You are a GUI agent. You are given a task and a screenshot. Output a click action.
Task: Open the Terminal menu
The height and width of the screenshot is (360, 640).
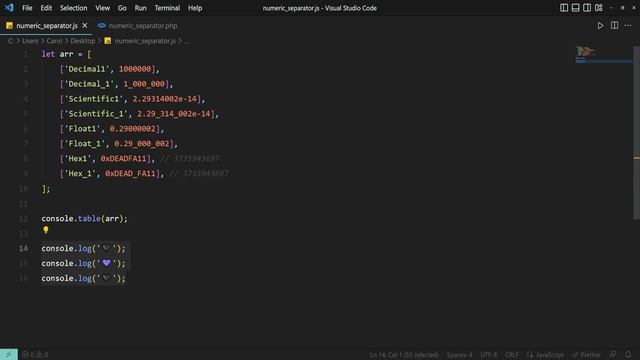pos(167,8)
